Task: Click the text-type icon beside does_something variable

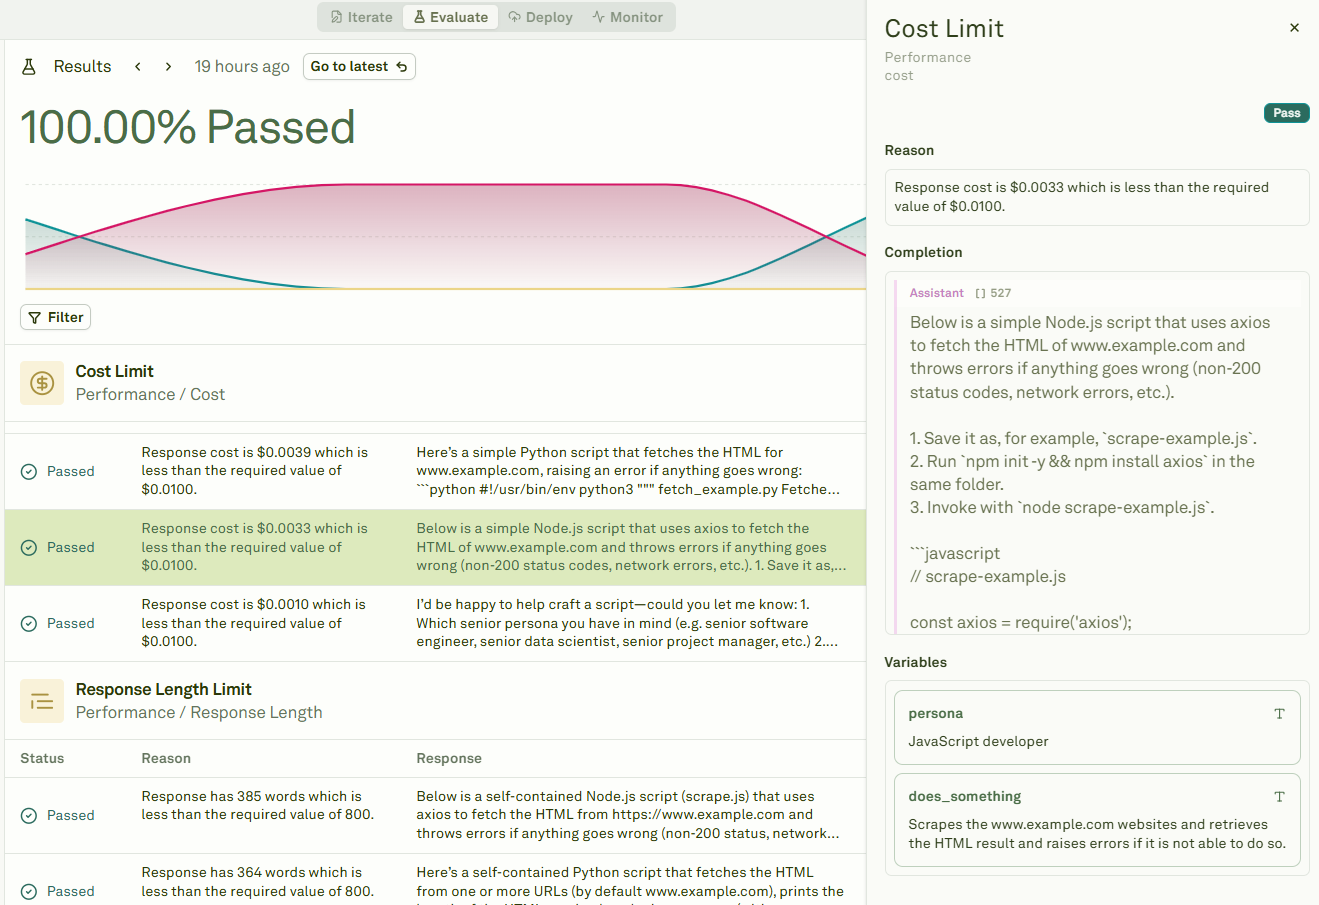Action: pyautogui.click(x=1279, y=797)
